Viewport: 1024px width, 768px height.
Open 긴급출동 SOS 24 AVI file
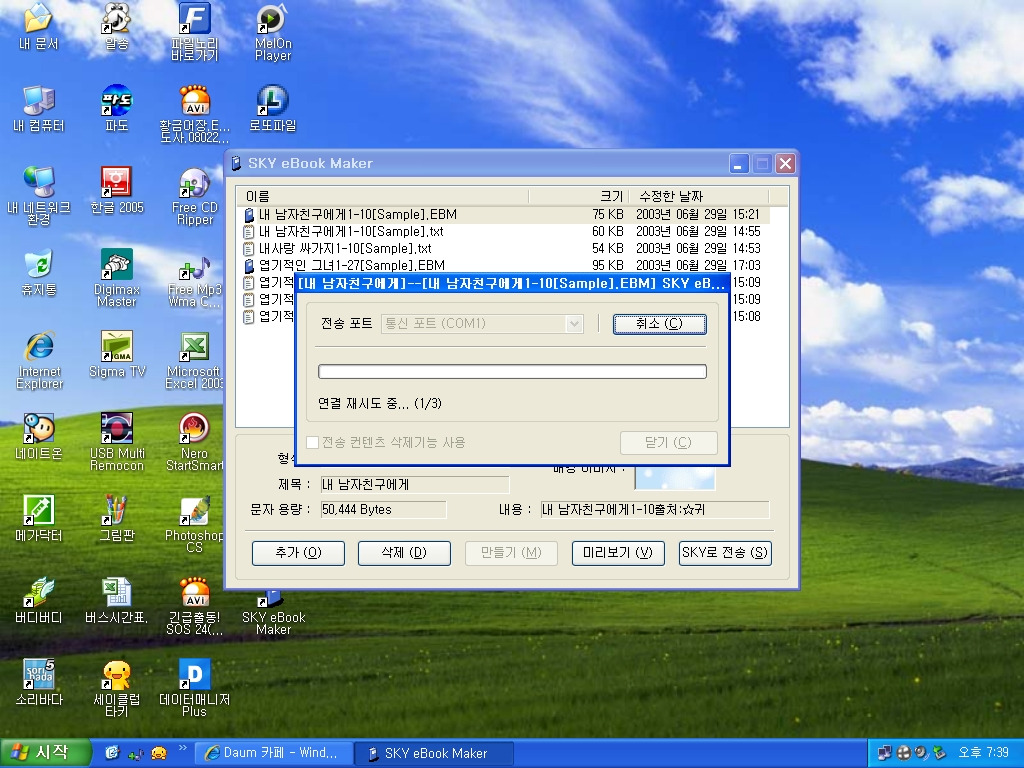coord(195,605)
